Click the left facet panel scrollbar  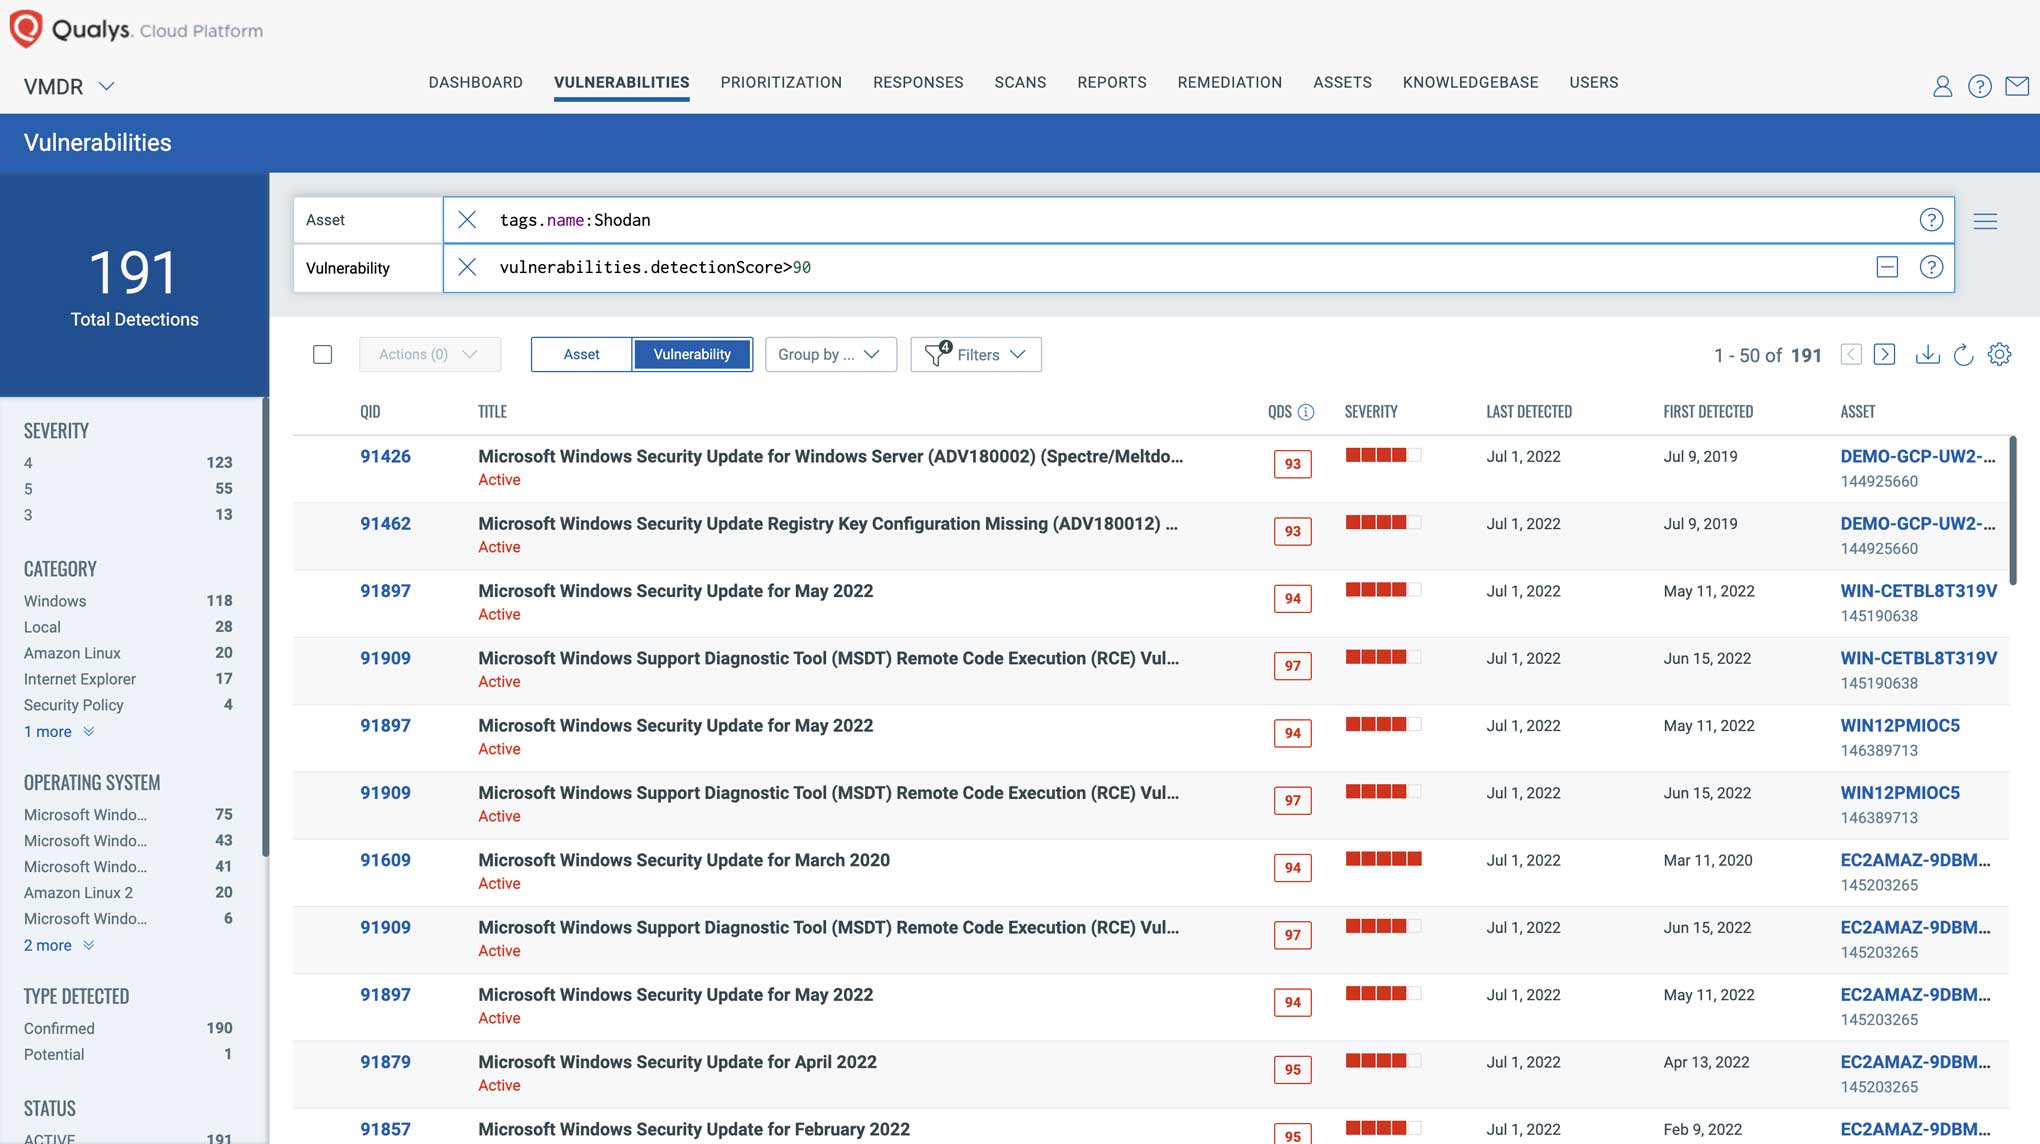coord(265,627)
